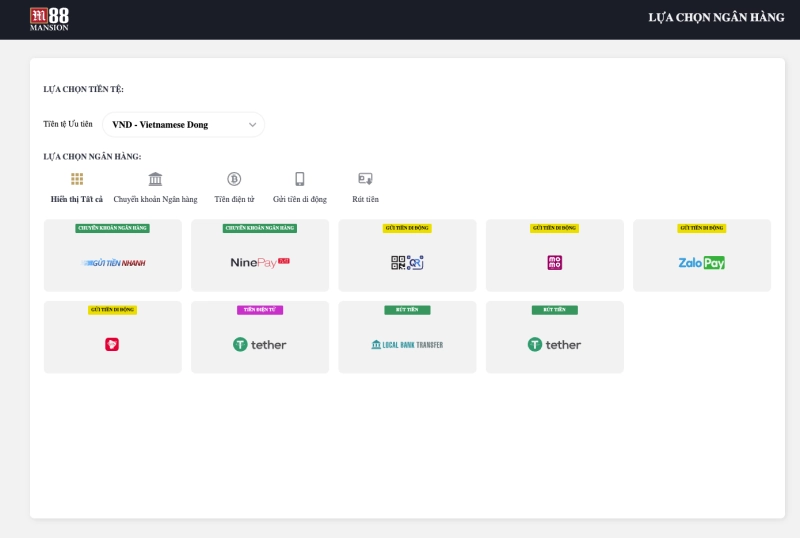The width and height of the screenshot is (800, 538).
Task: Select the QR code payment option
Action: (x=407, y=255)
